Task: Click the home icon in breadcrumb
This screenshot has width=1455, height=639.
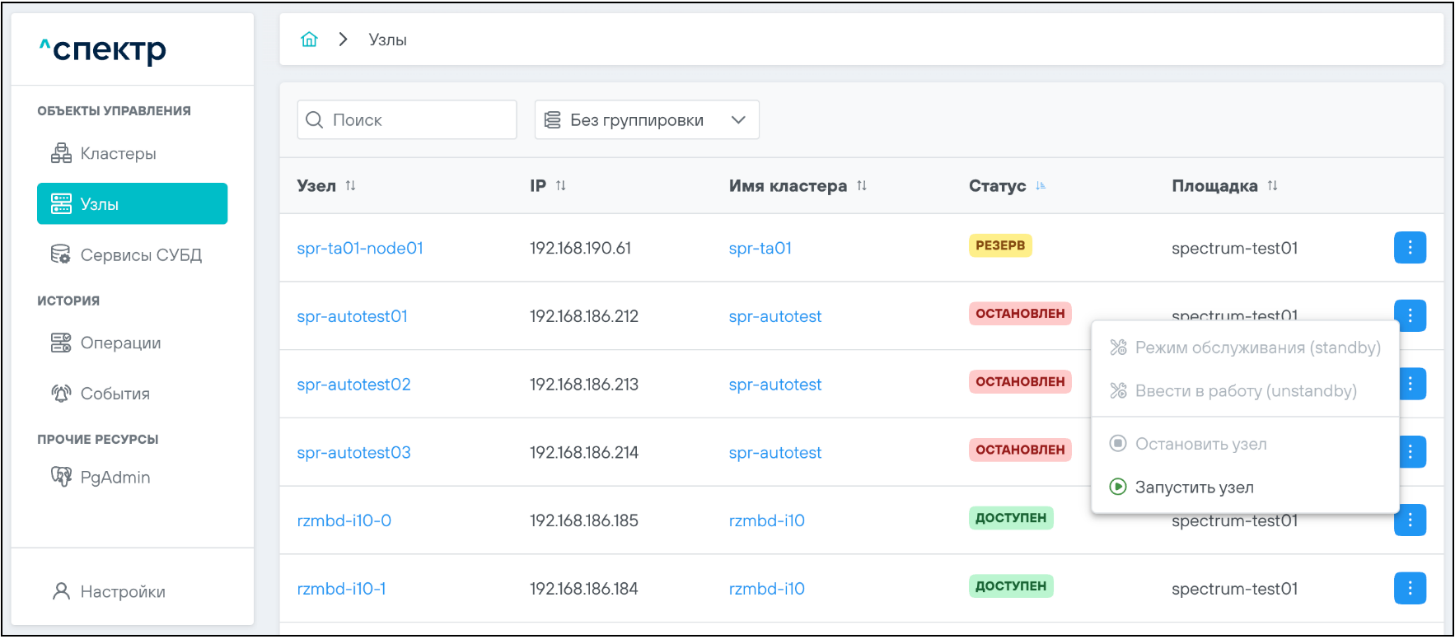Action: (x=310, y=40)
